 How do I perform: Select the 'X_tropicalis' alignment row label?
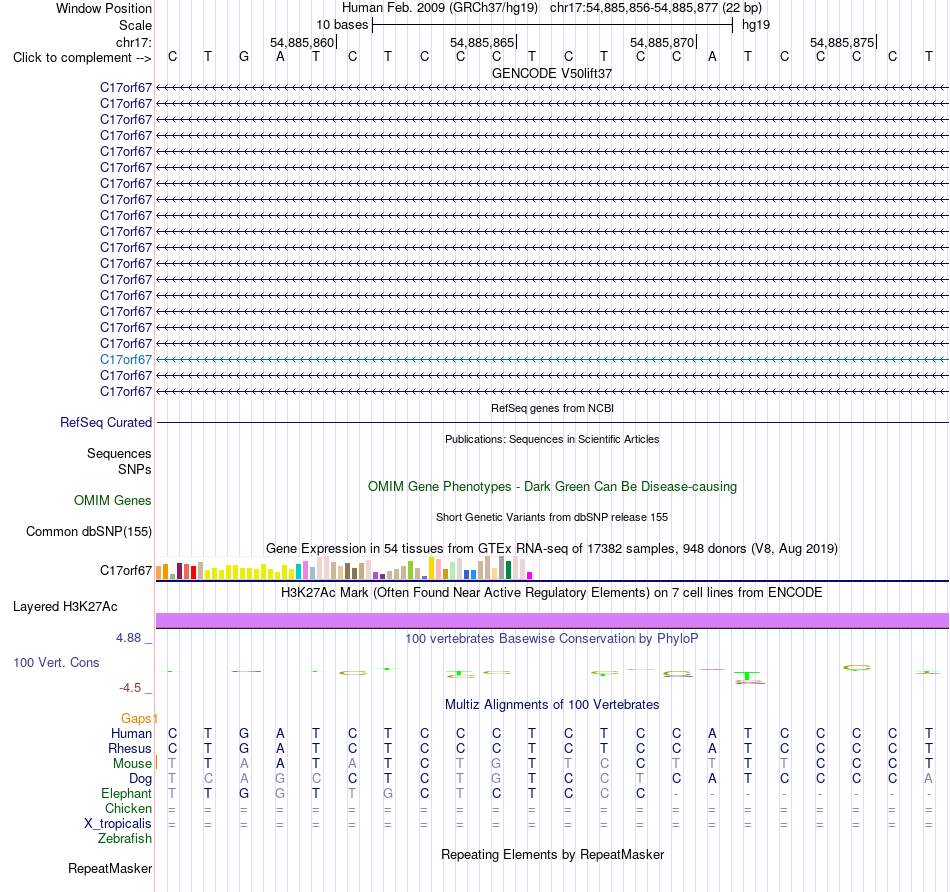pyautogui.click(x=118, y=824)
